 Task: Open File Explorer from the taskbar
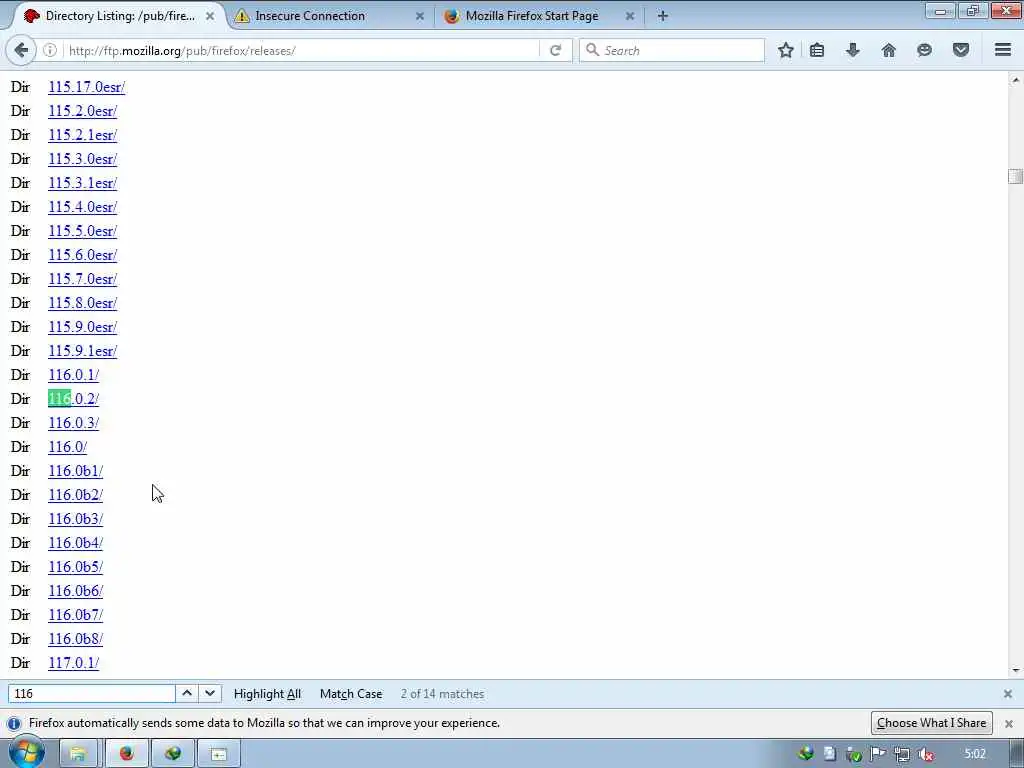[x=78, y=754]
